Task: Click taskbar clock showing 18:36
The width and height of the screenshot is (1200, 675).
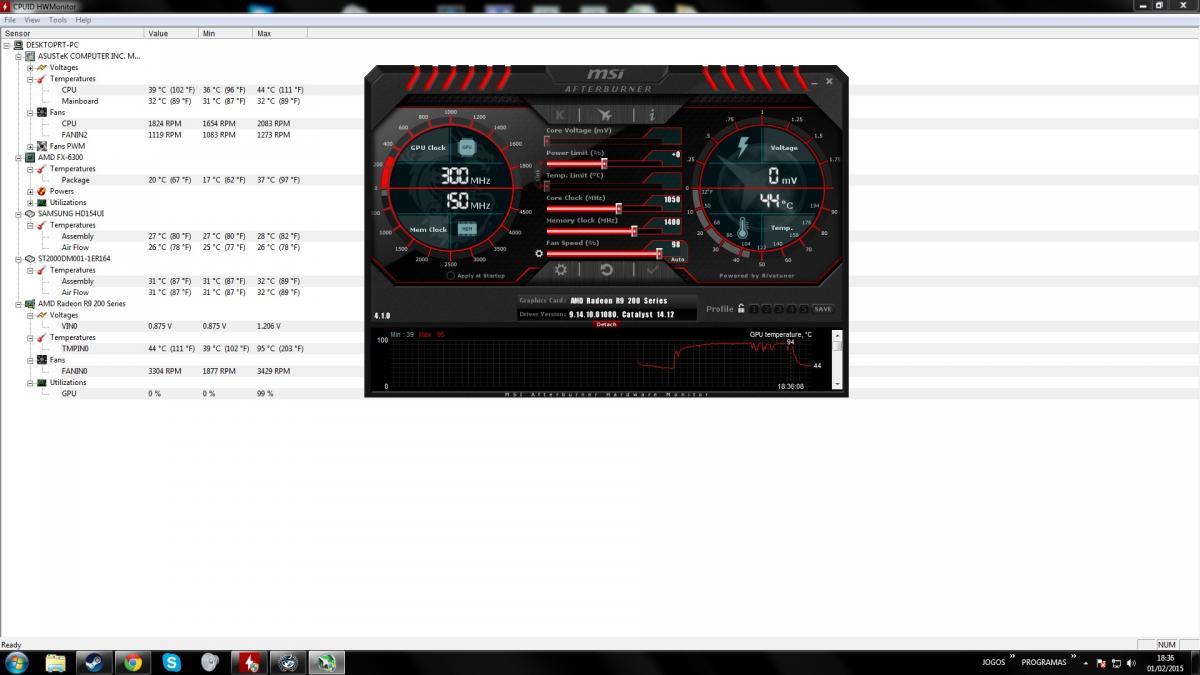Action: coord(1165,662)
